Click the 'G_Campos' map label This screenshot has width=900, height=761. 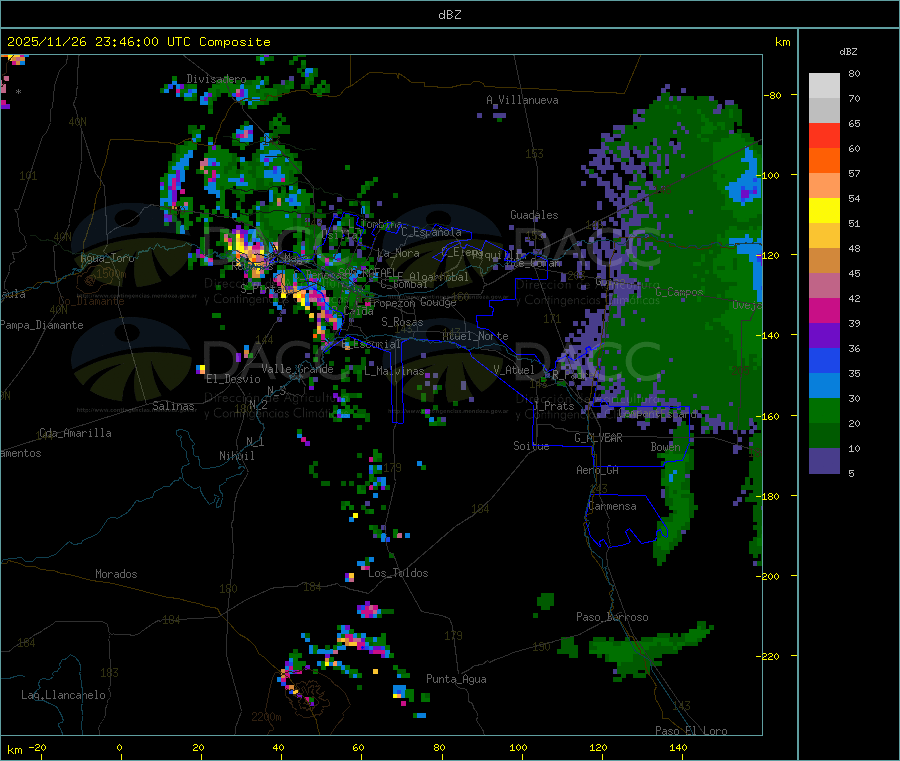pos(679,292)
